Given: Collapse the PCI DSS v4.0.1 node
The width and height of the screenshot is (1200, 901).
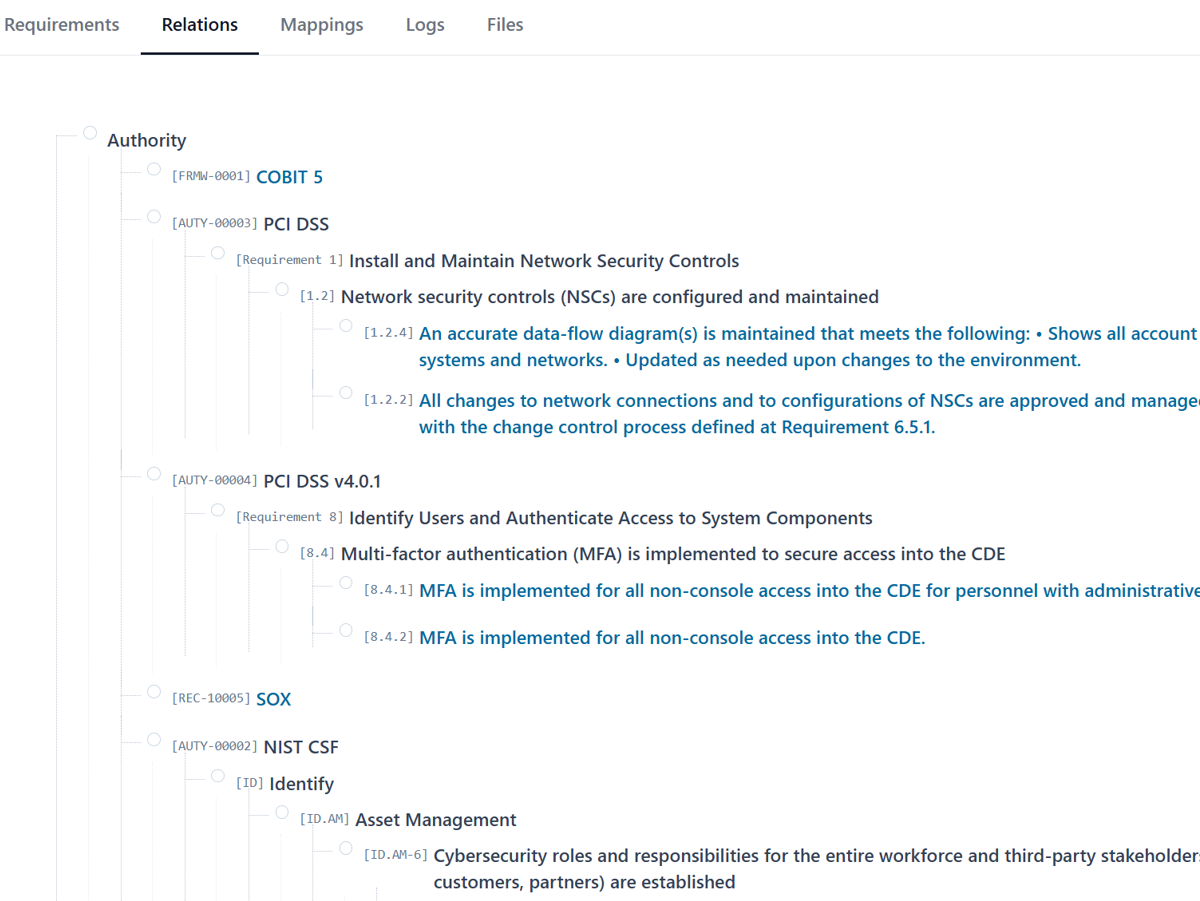Looking at the screenshot, I should point(154,473).
